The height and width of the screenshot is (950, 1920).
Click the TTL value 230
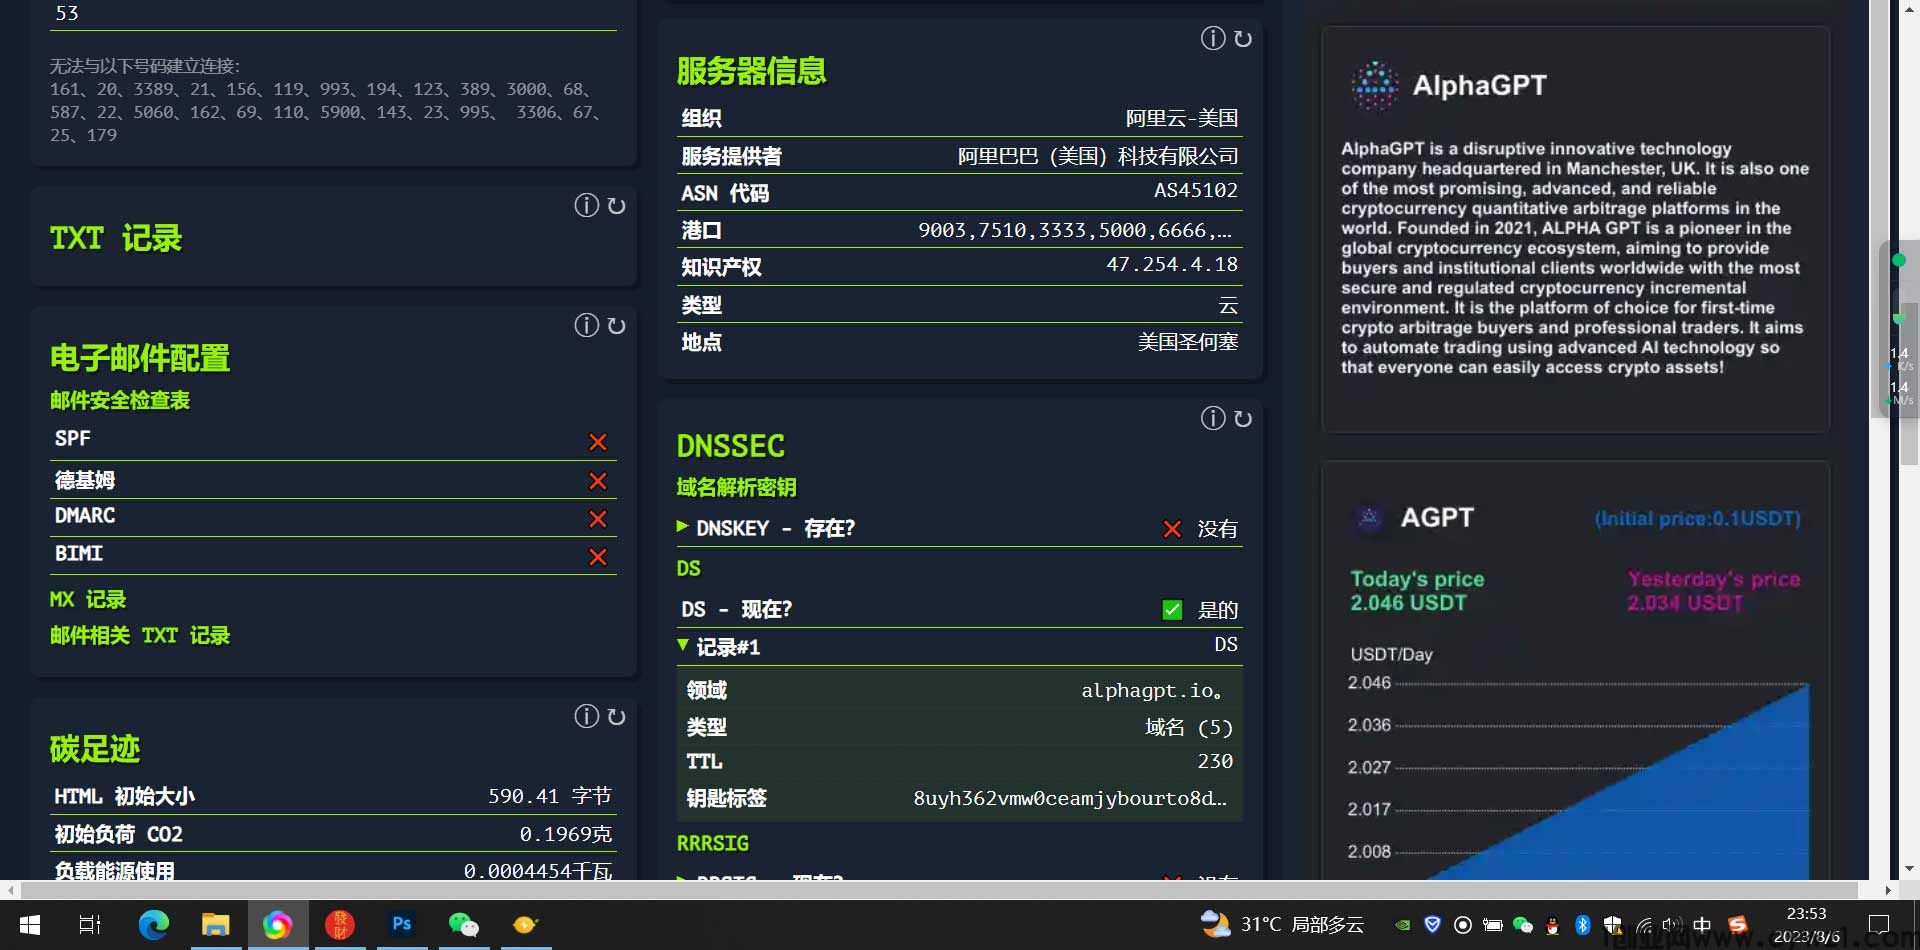(1215, 761)
